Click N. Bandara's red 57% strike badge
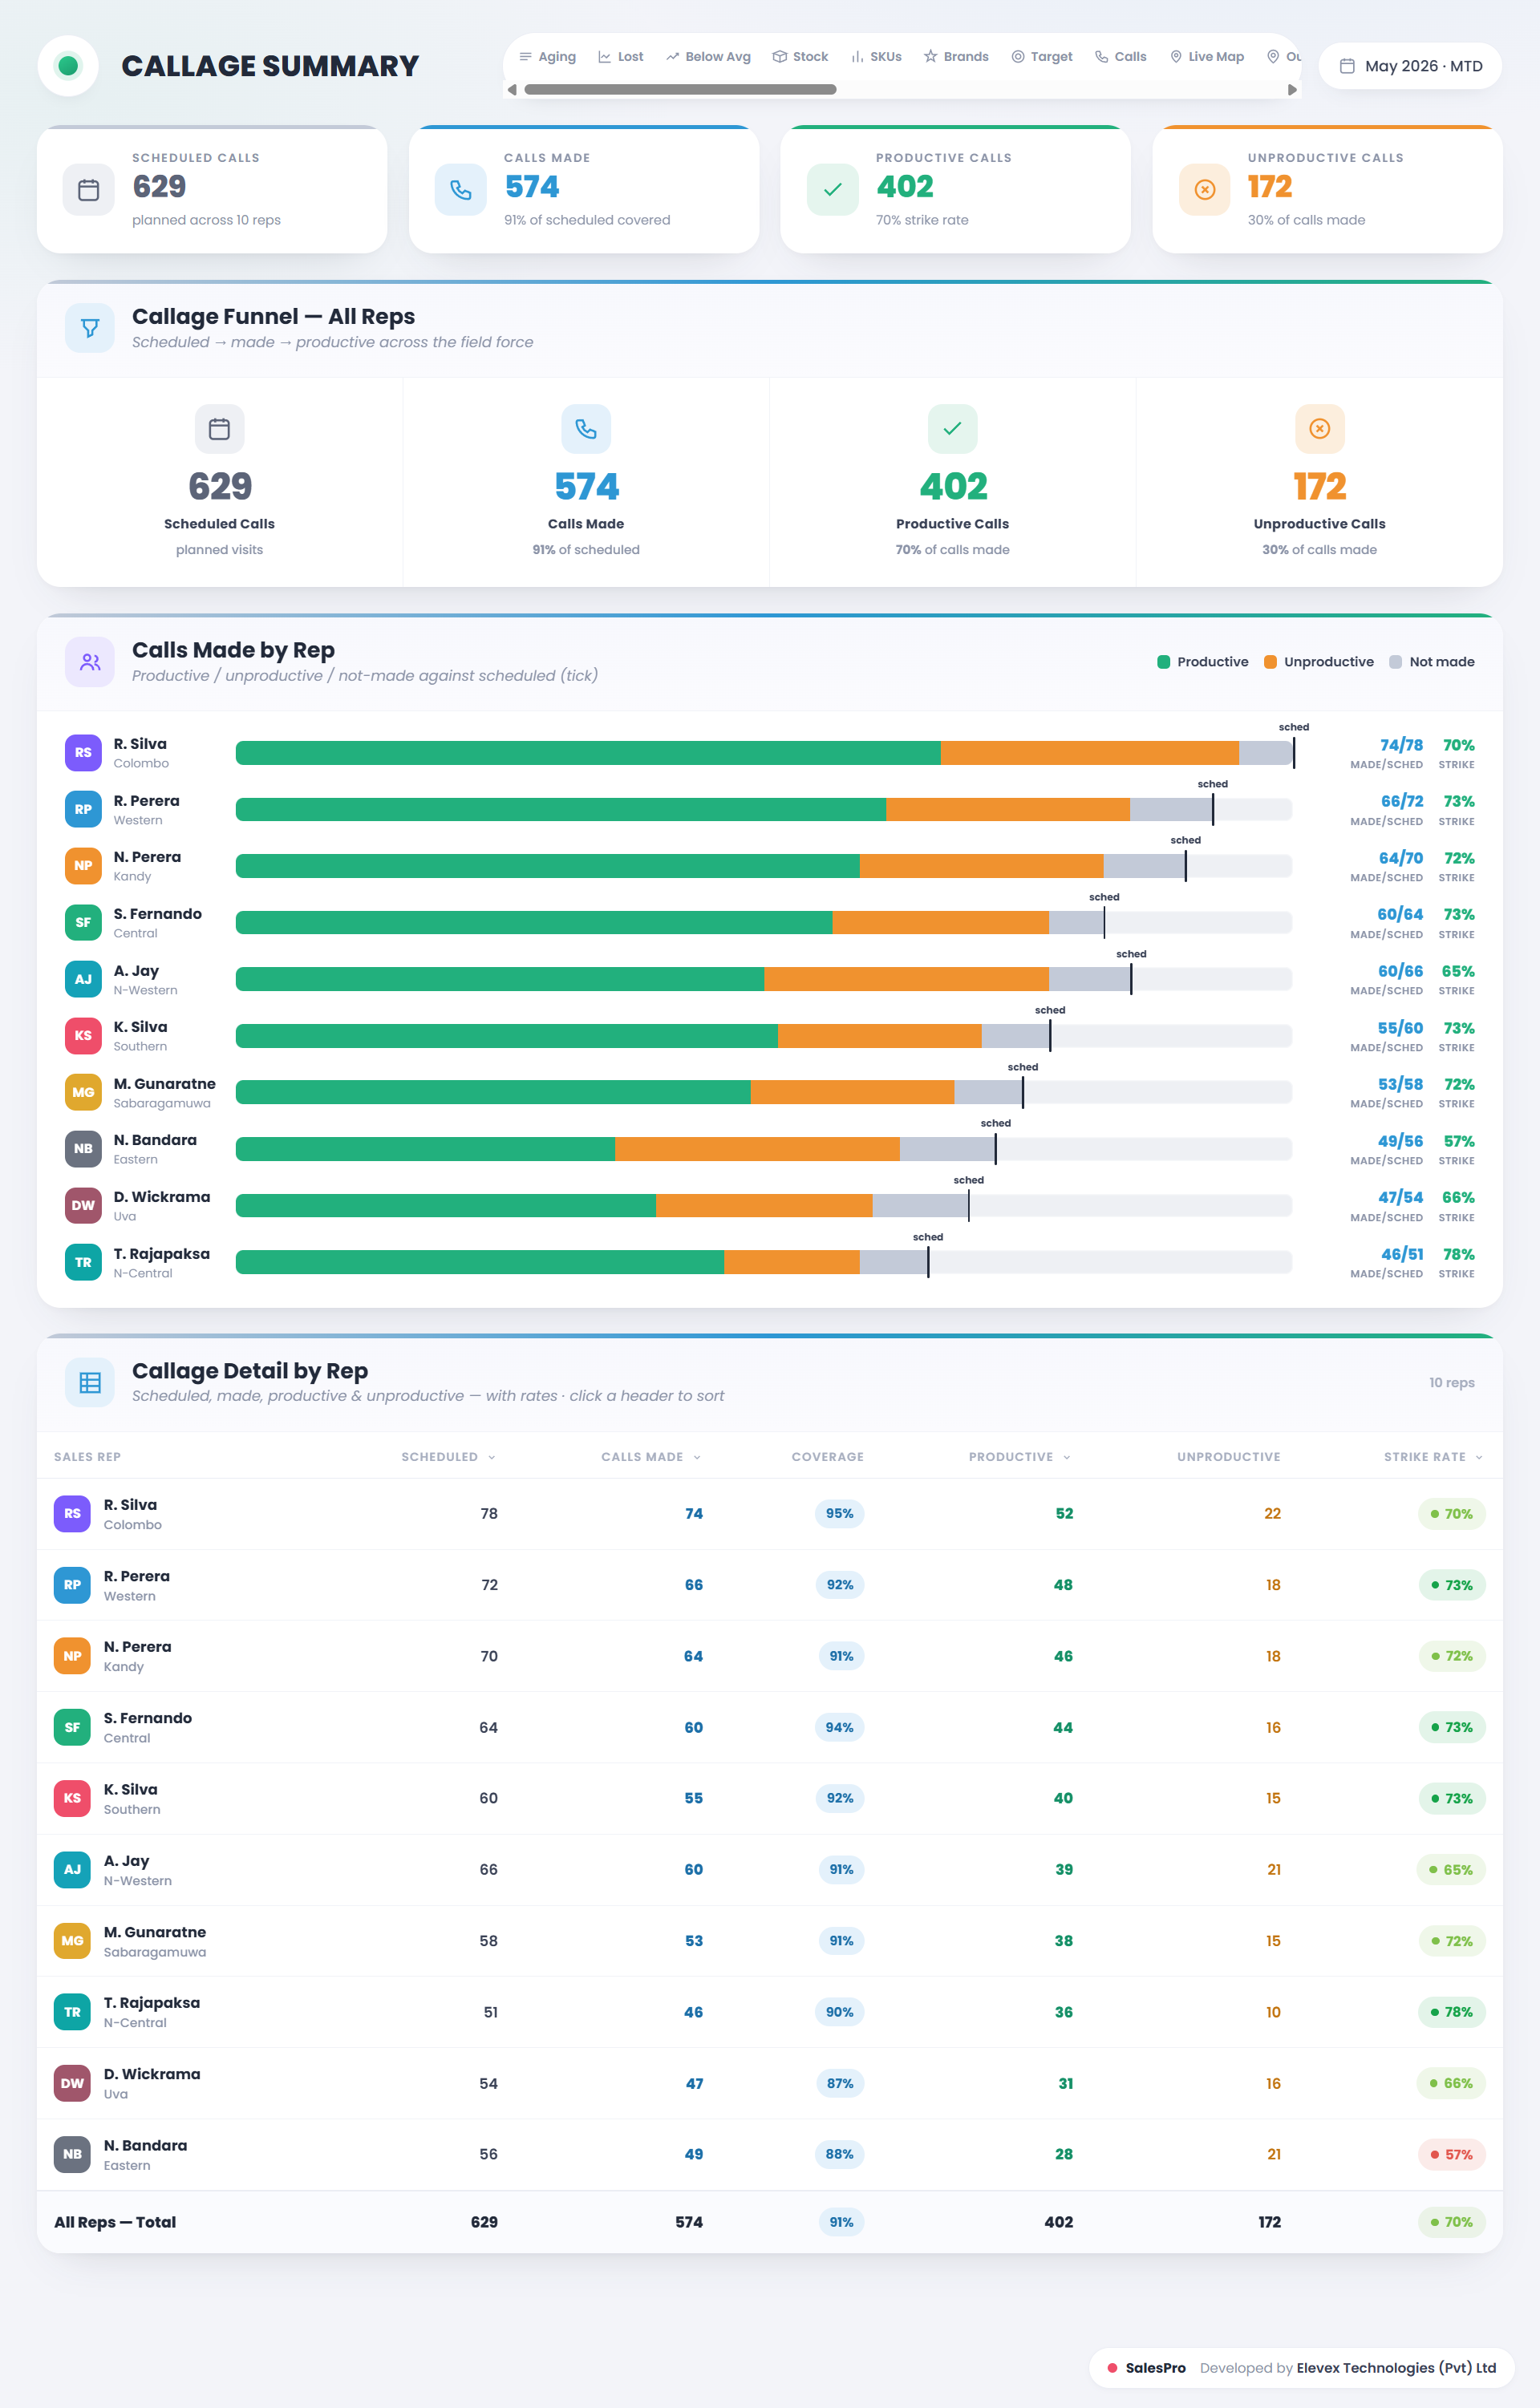 1451,2154
